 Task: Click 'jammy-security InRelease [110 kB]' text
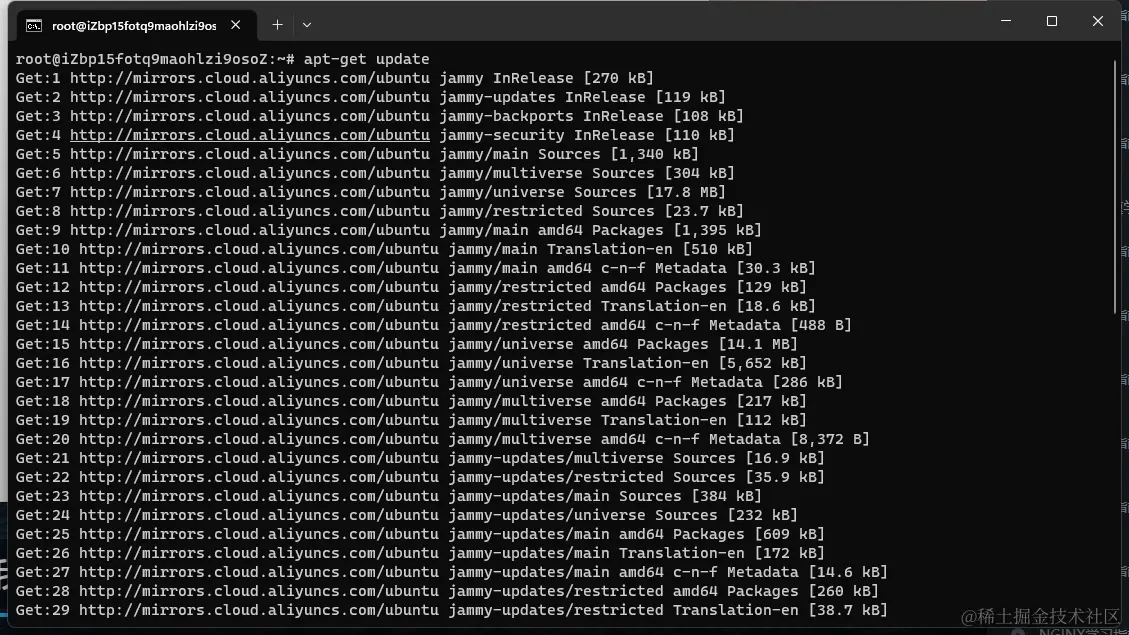pos(587,135)
